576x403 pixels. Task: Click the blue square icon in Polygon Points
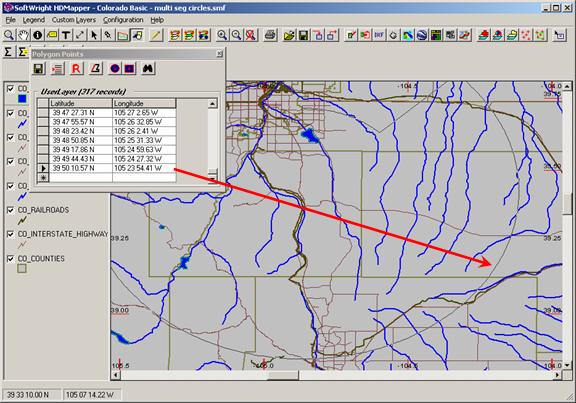[x=129, y=68]
